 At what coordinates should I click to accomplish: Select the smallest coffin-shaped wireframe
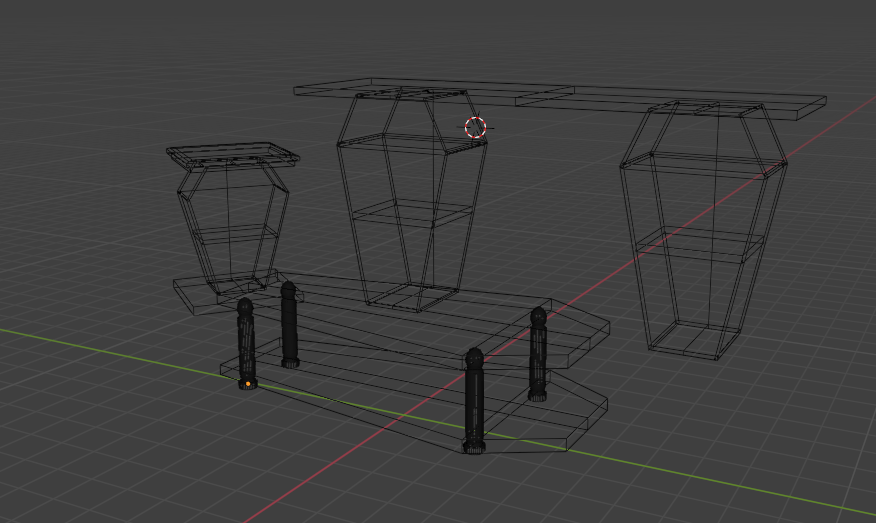[232, 220]
